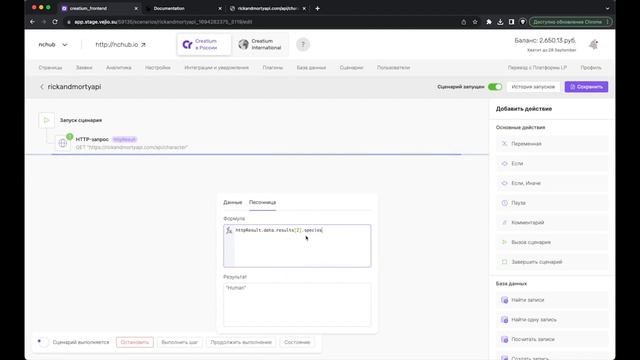The width and height of the screenshot is (640, 360).
Task: Open the question mark help icon
Action: pyautogui.click(x=303, y=44)
